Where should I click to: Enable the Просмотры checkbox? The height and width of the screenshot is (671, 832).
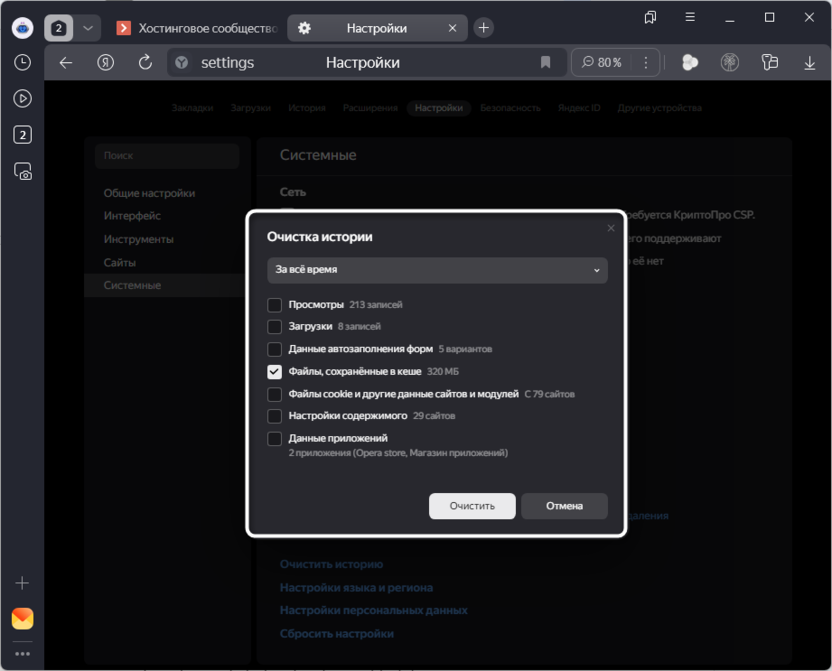coord(275,304)
